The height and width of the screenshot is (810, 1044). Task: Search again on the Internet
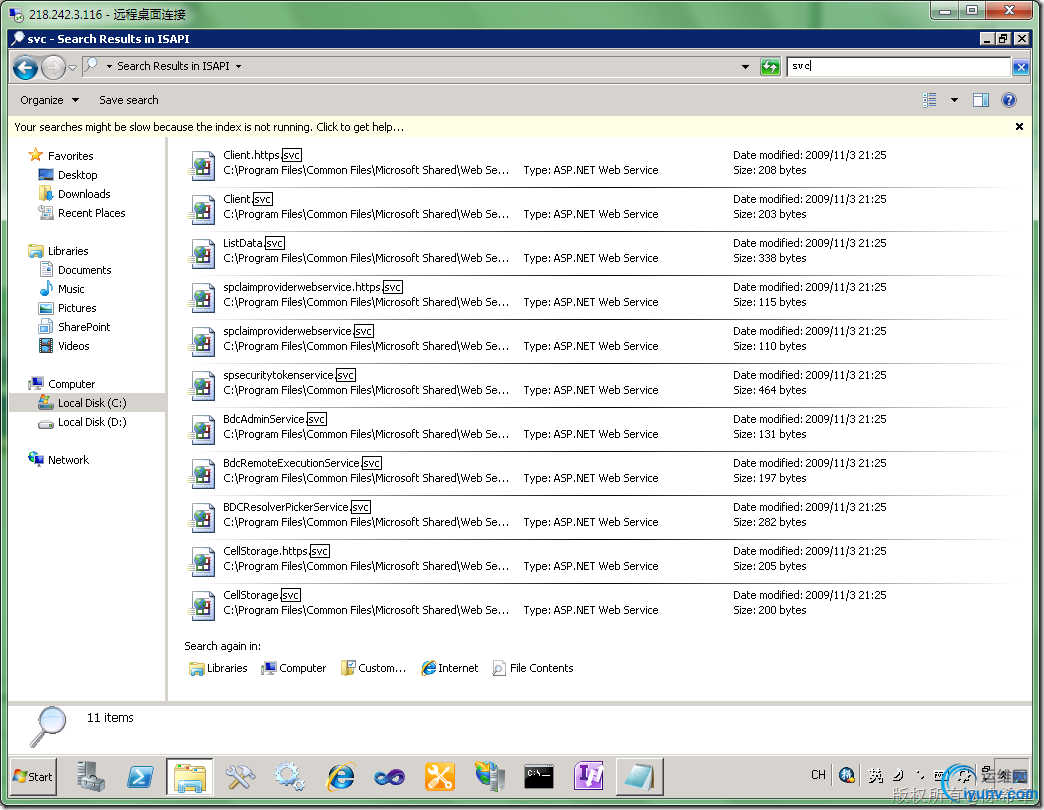pyautogui.click(x=450, y=668)
